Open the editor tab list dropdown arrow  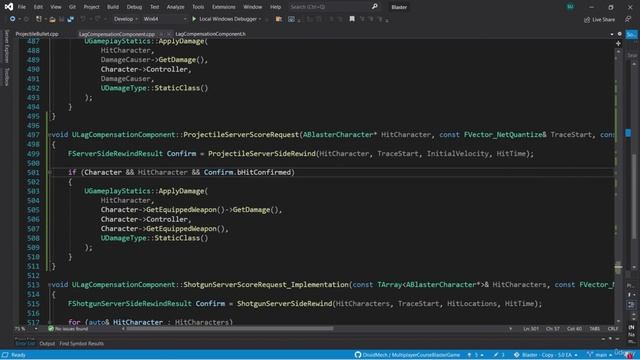tap(612, 34)
